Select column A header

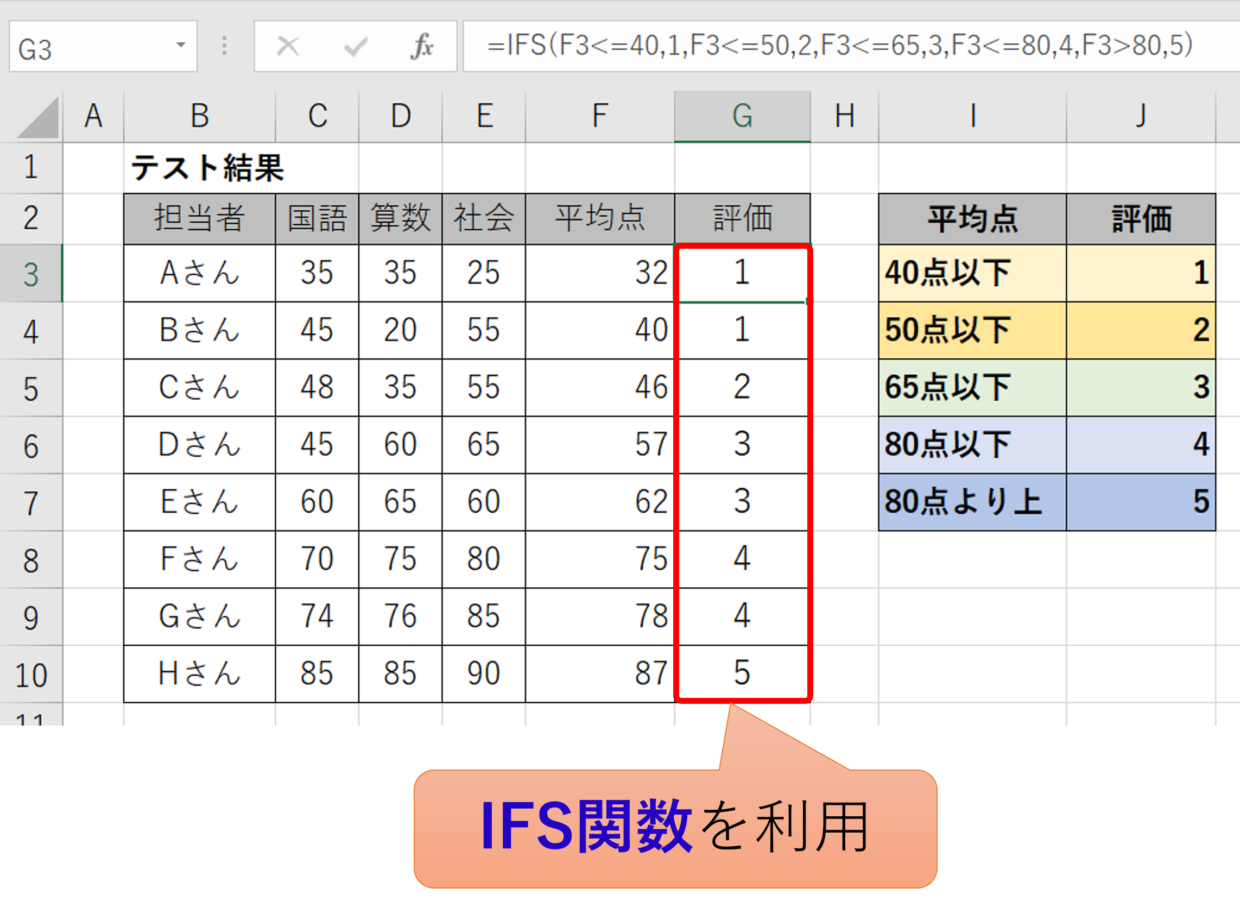coord(94,117)
